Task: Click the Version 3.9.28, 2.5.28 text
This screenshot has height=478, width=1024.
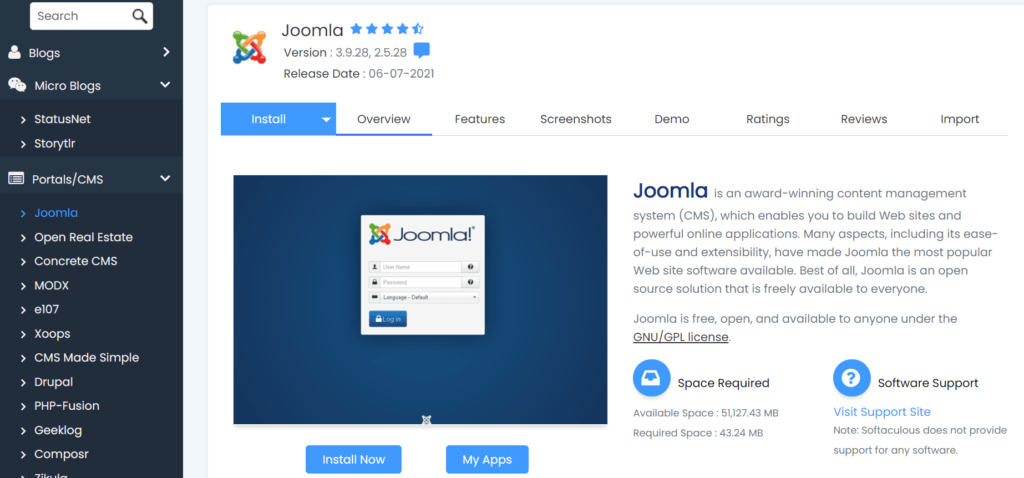Action: coord(345,52)
